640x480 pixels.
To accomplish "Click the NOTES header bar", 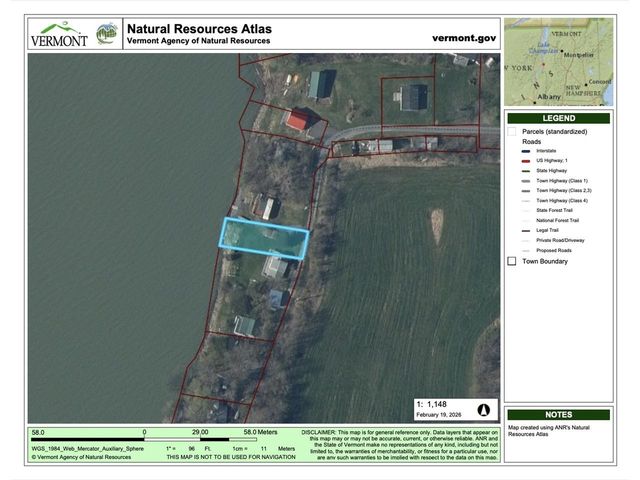I will pyautogui.click(x=558, y=414).
